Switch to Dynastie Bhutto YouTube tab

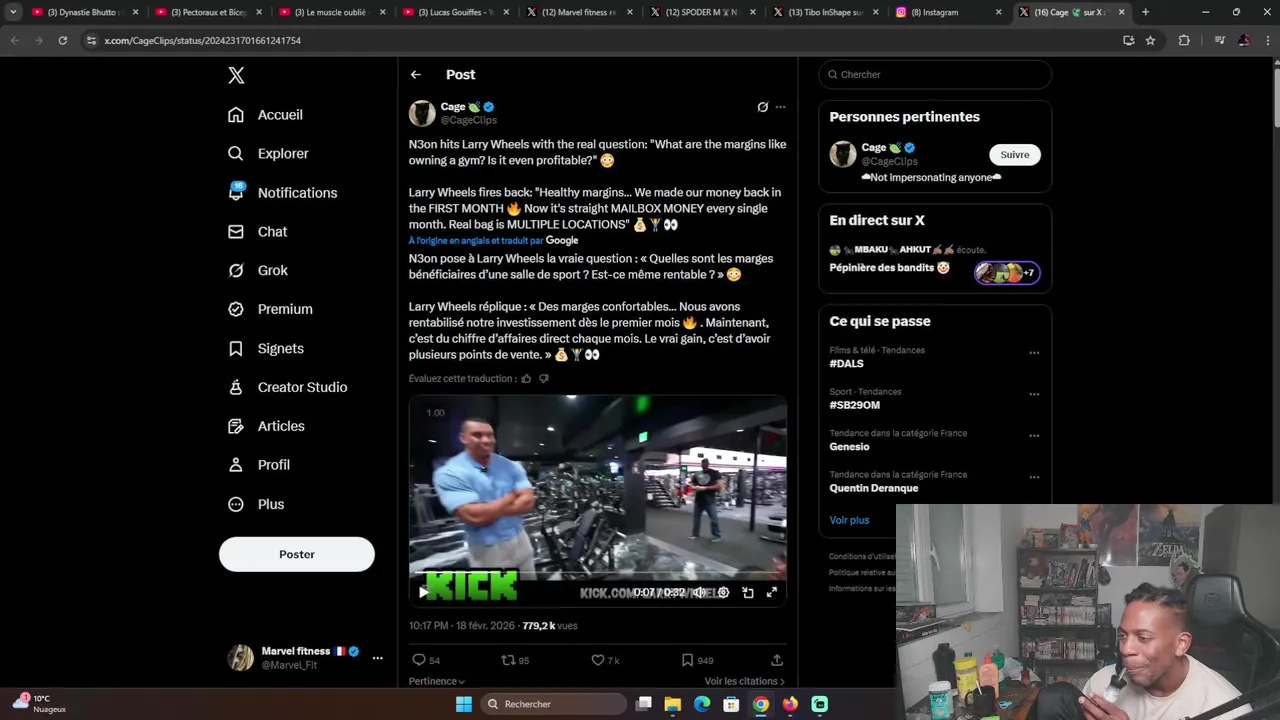83,12
